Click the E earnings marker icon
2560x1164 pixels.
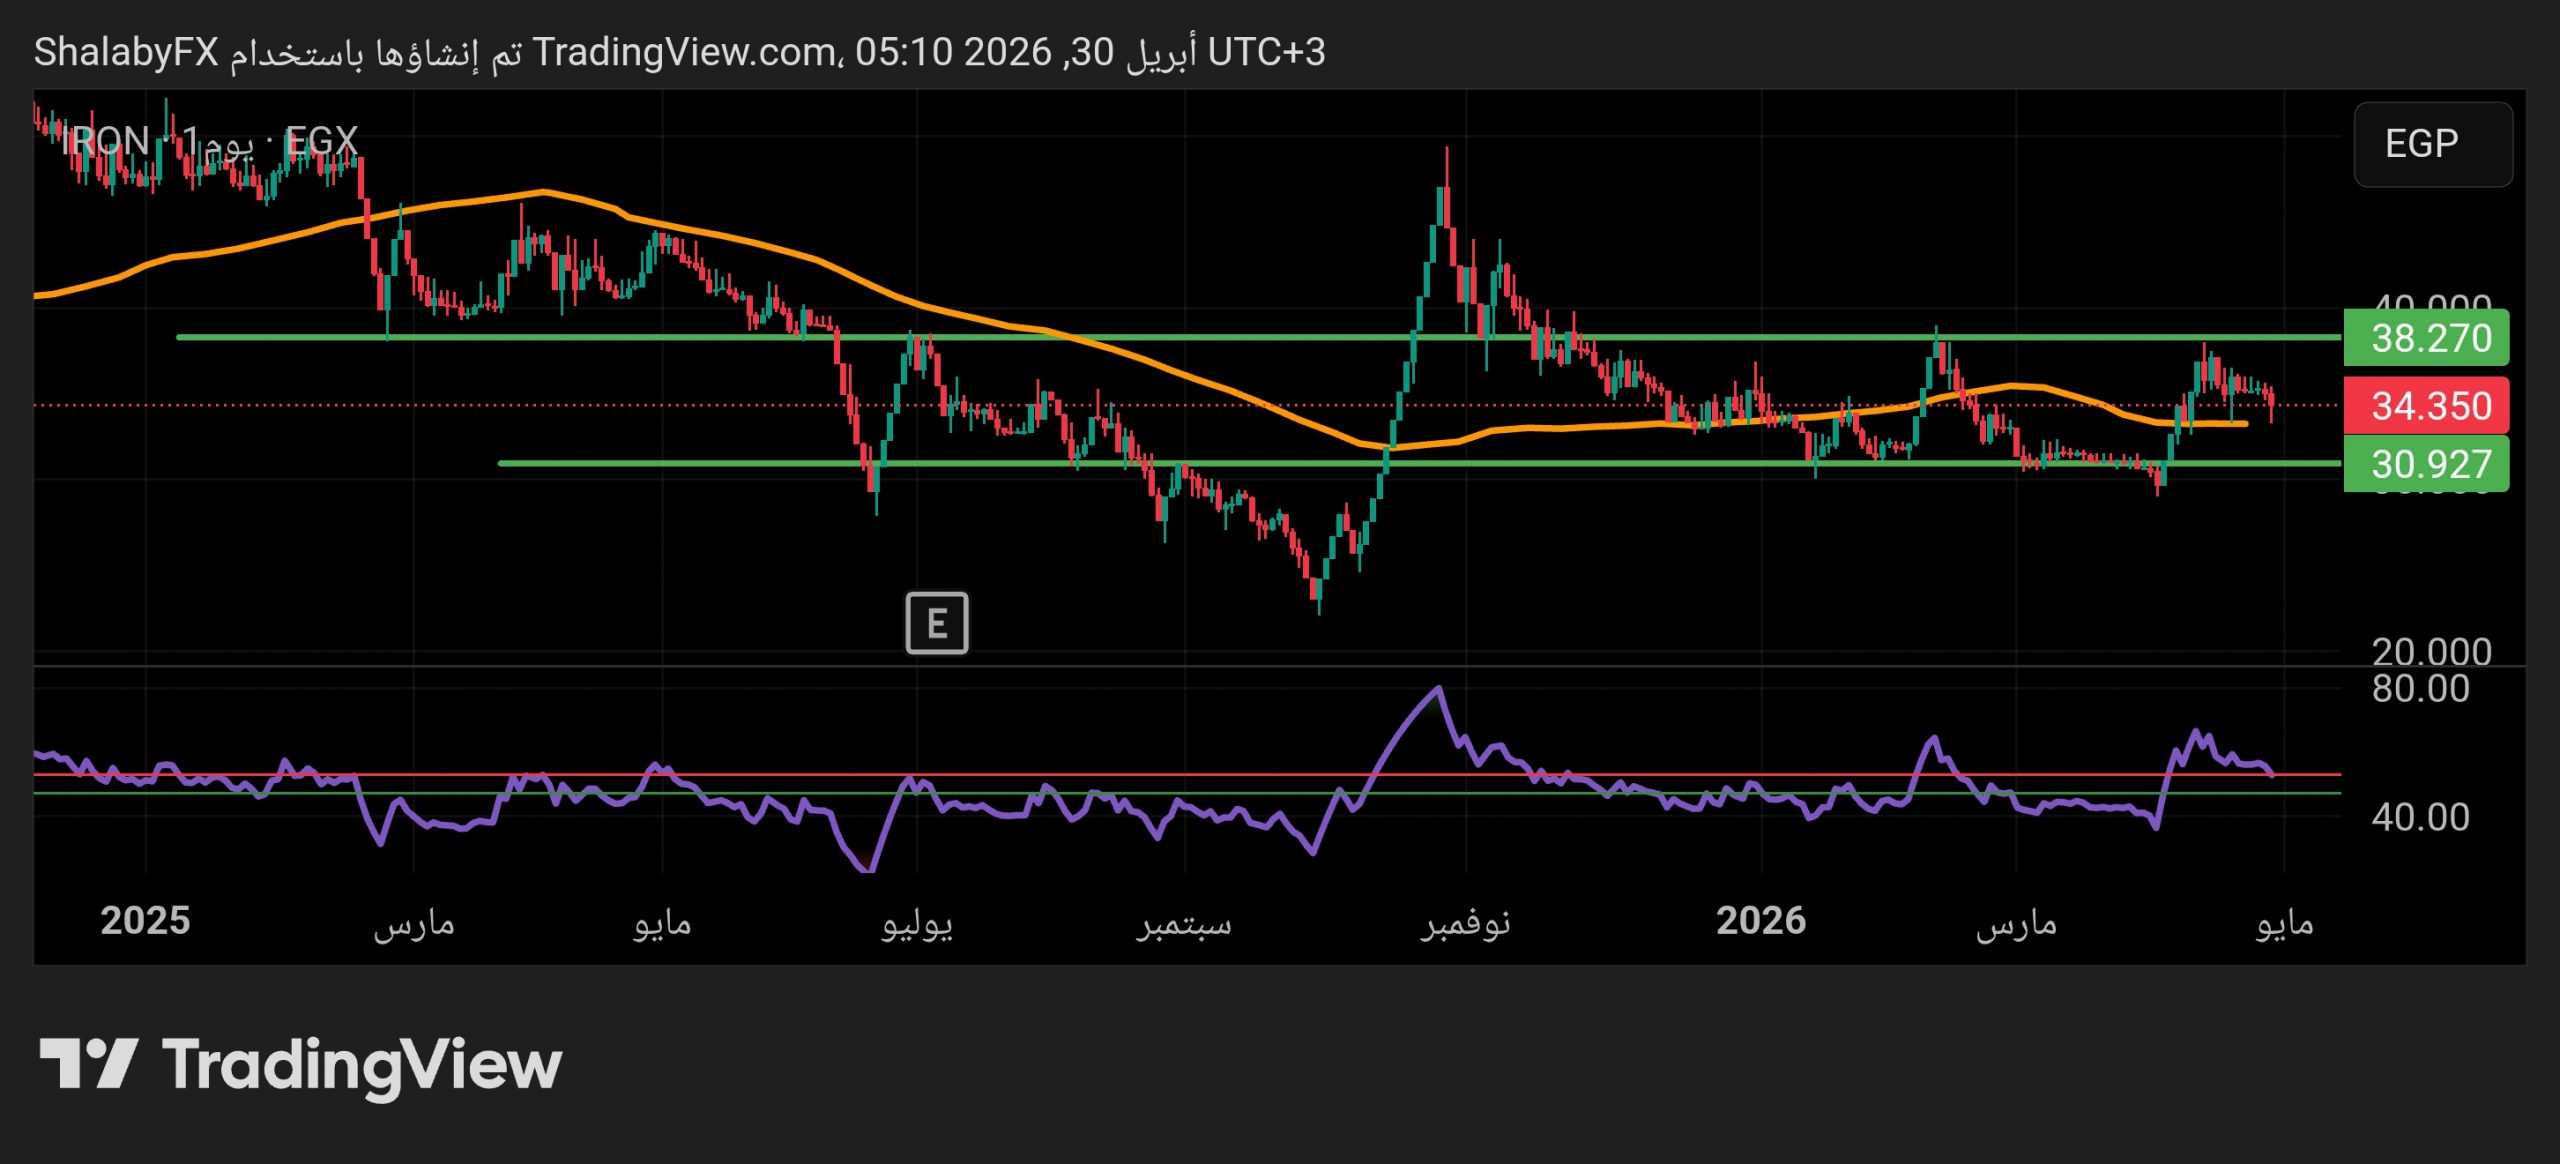coord(936,623)
